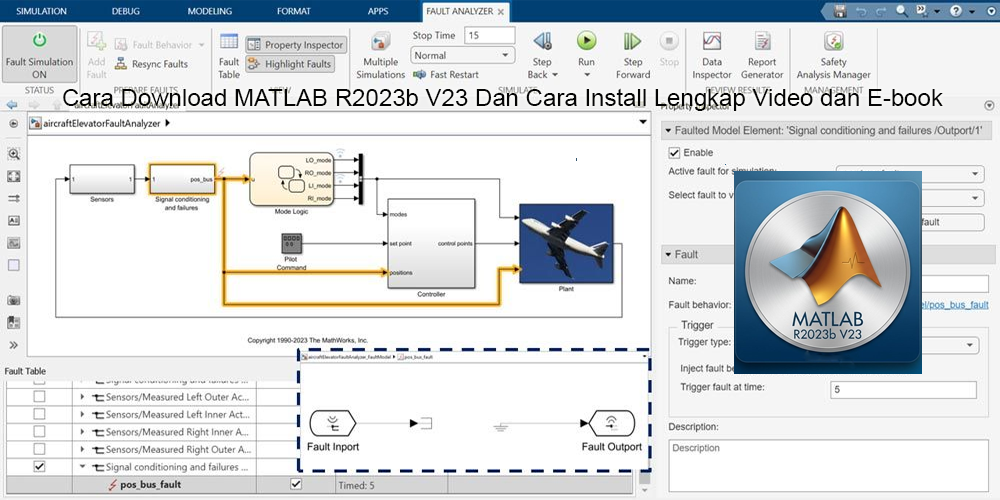Click Step Forward
This screenshot has width=1000, height=500.
[x=633, y=55]
